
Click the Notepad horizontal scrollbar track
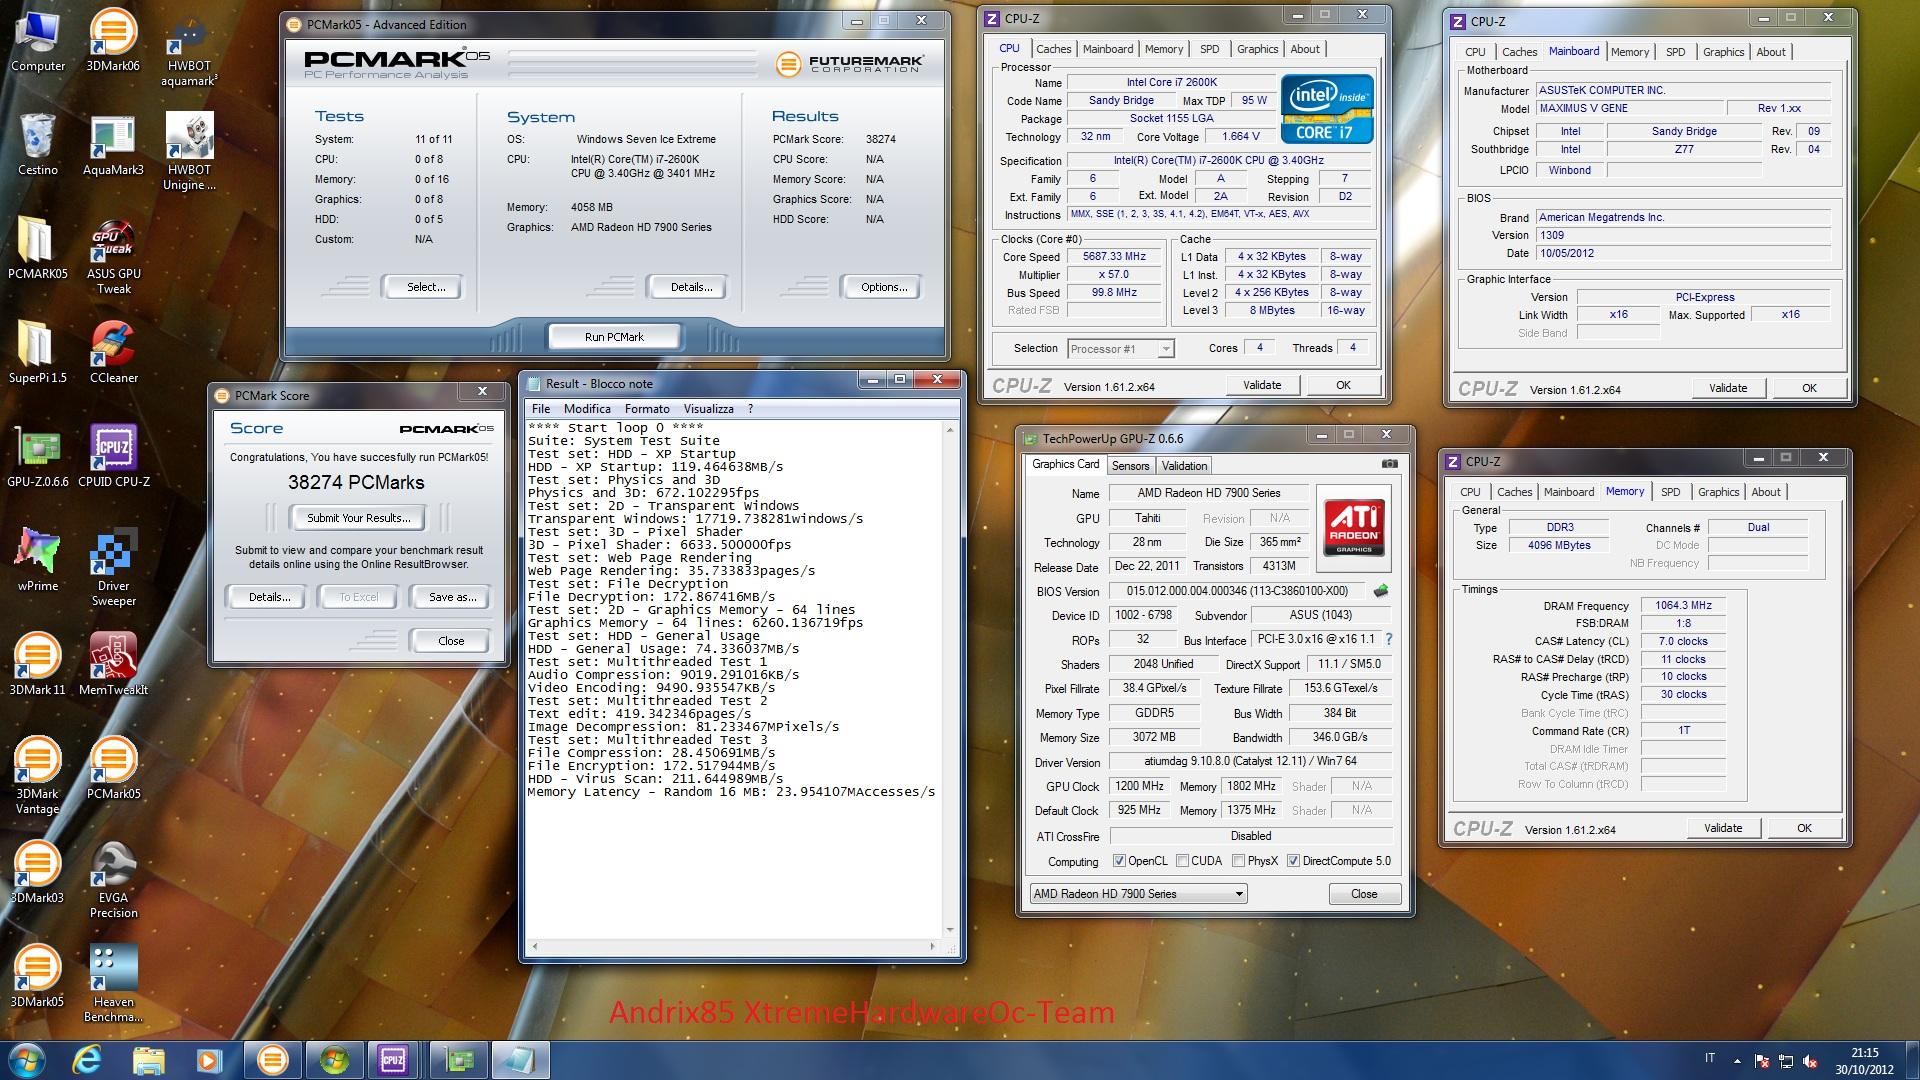[x=733, y=946]
